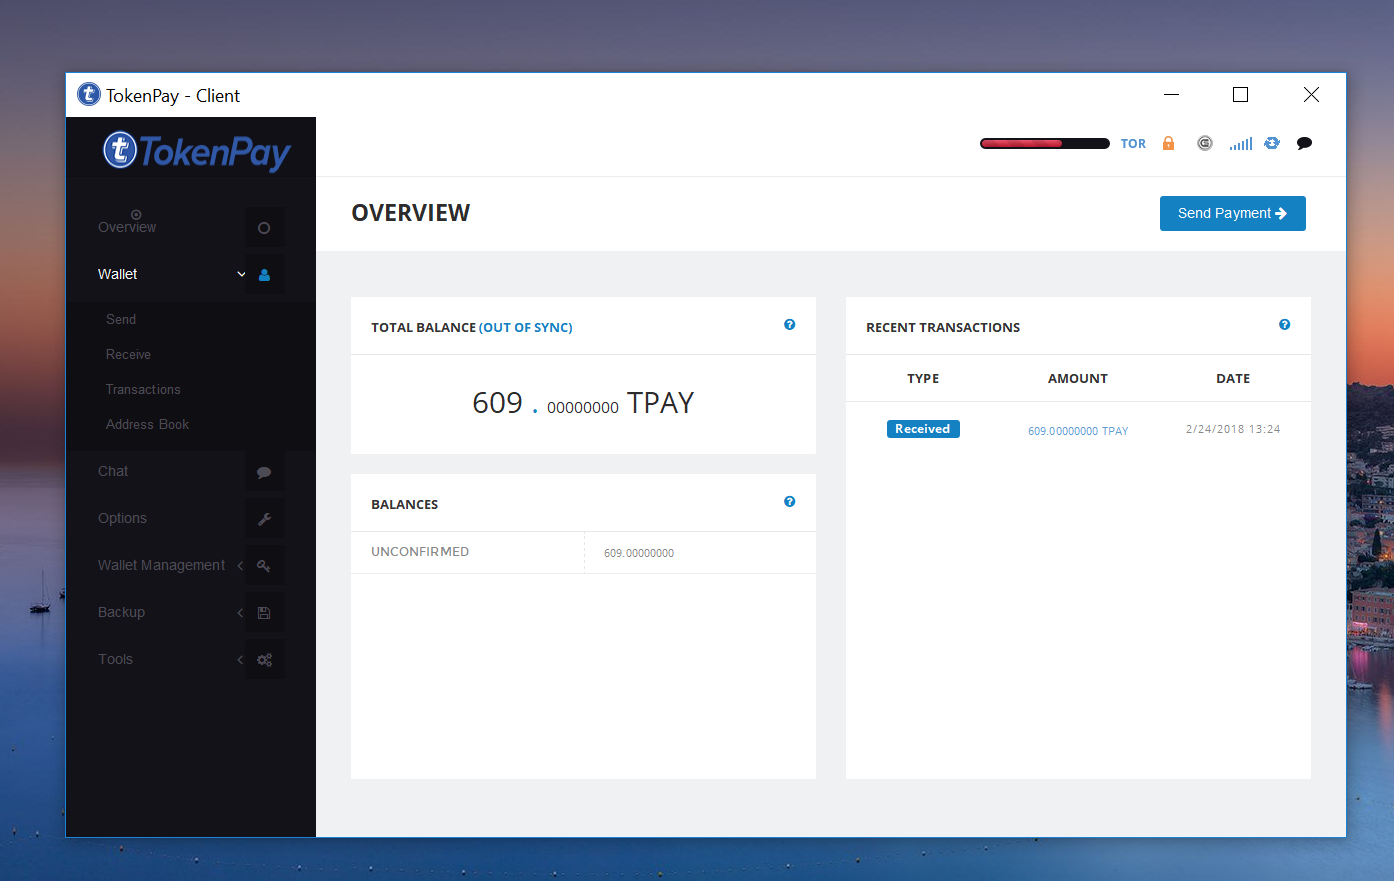Image resolution: width=1394 pixels, height=881 pixels.
Task: Click the OVERVIEW page heading
Action: 410,213
